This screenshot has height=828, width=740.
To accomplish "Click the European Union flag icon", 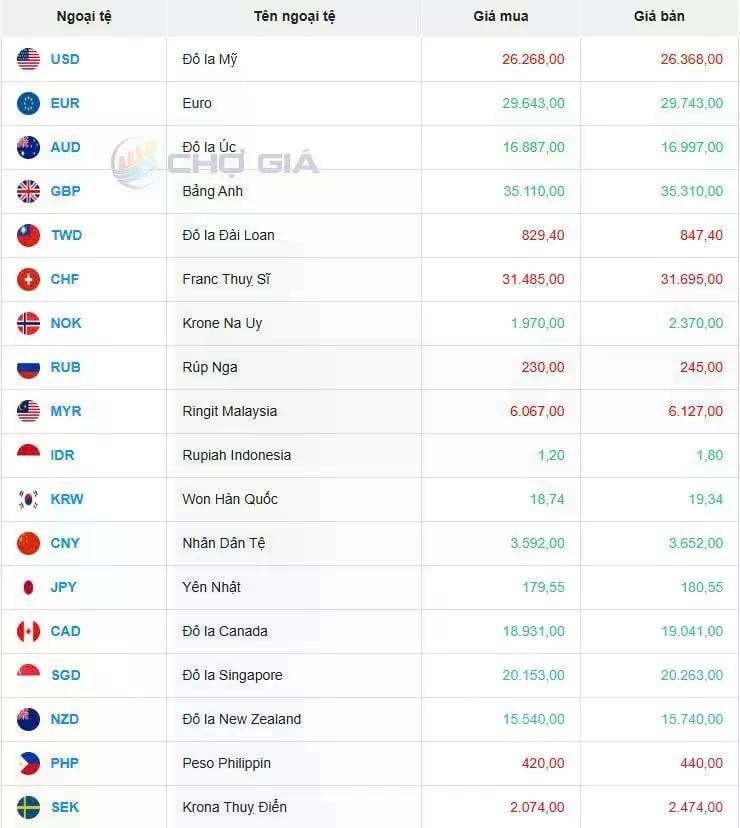I will (29, 103).
